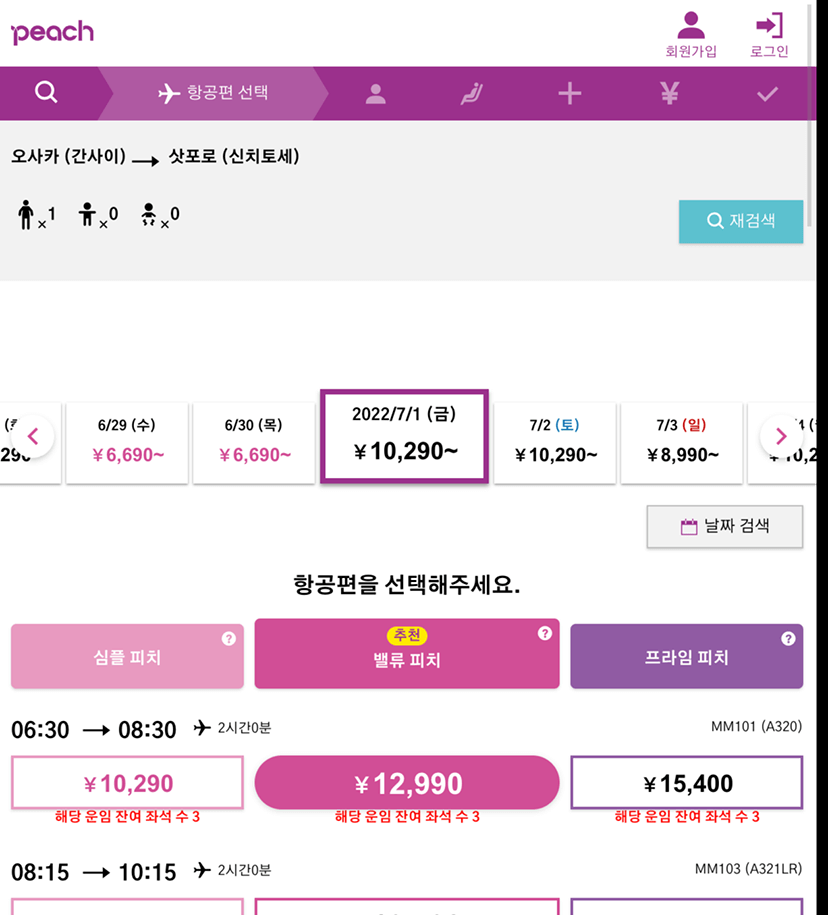This screenshot has width=828, height=915.
Task: Choose ¥15,400 프라임 피치 fare for MM101
Action: 687,783
